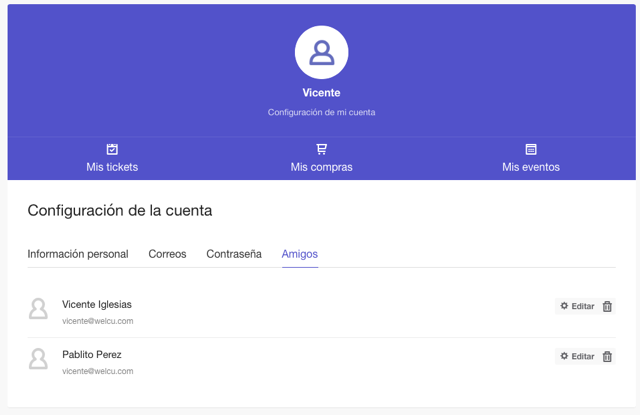
Task: Click the Pablito Perez name text
Action: 92,355
